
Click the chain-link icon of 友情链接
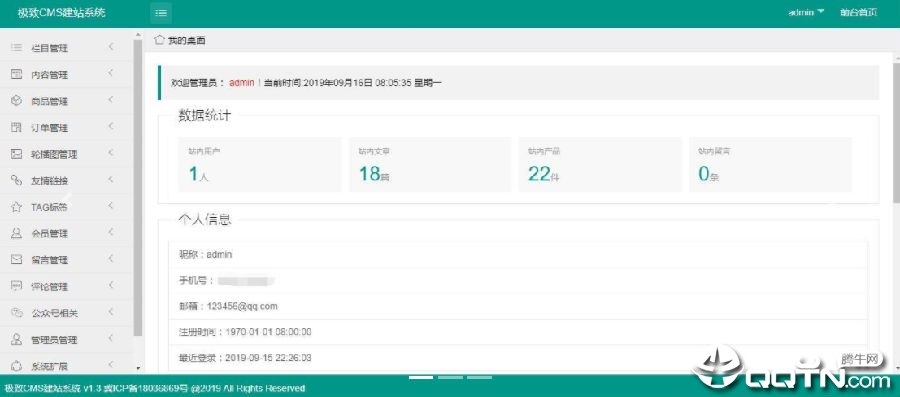click(17, 180)
